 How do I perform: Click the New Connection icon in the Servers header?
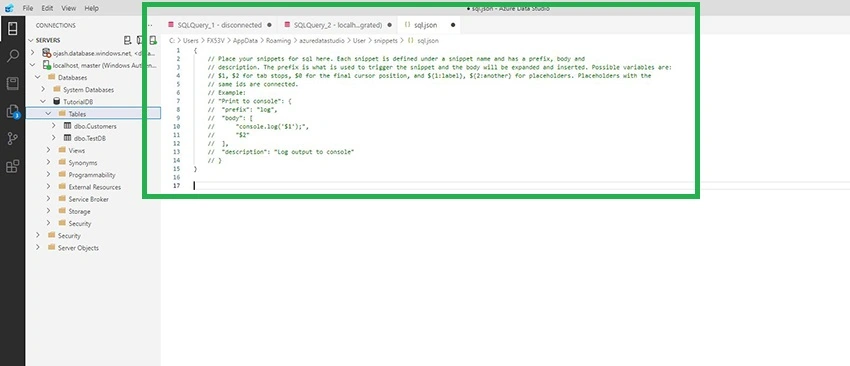128,40
